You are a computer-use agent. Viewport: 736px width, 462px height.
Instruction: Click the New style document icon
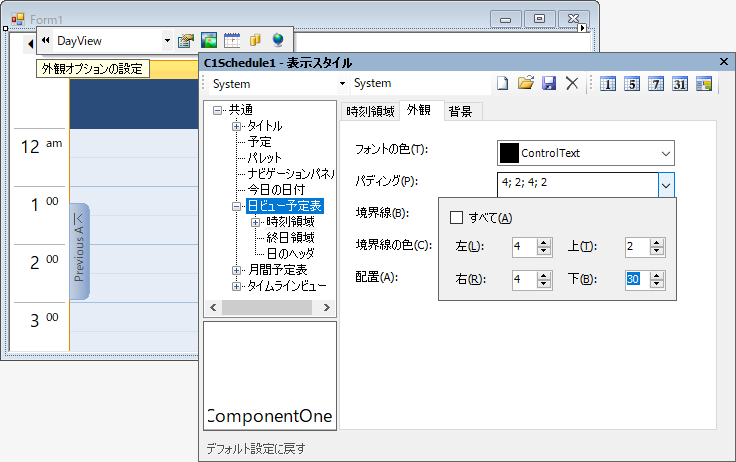pyautogui.click(x=502, y=84)
